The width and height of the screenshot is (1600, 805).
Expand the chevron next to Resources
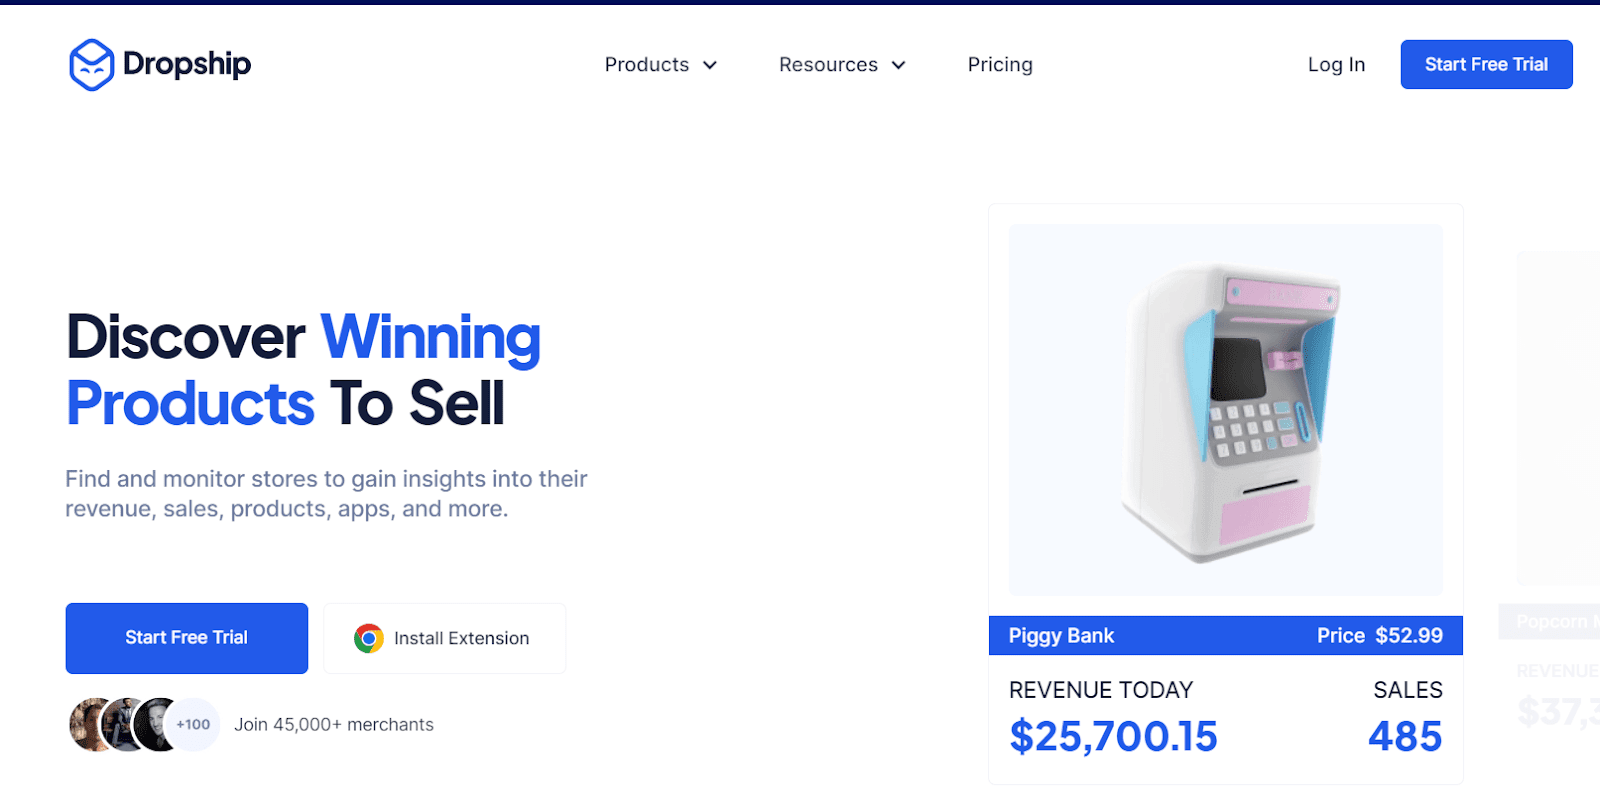pyautogui.click(x=898, y=65)
